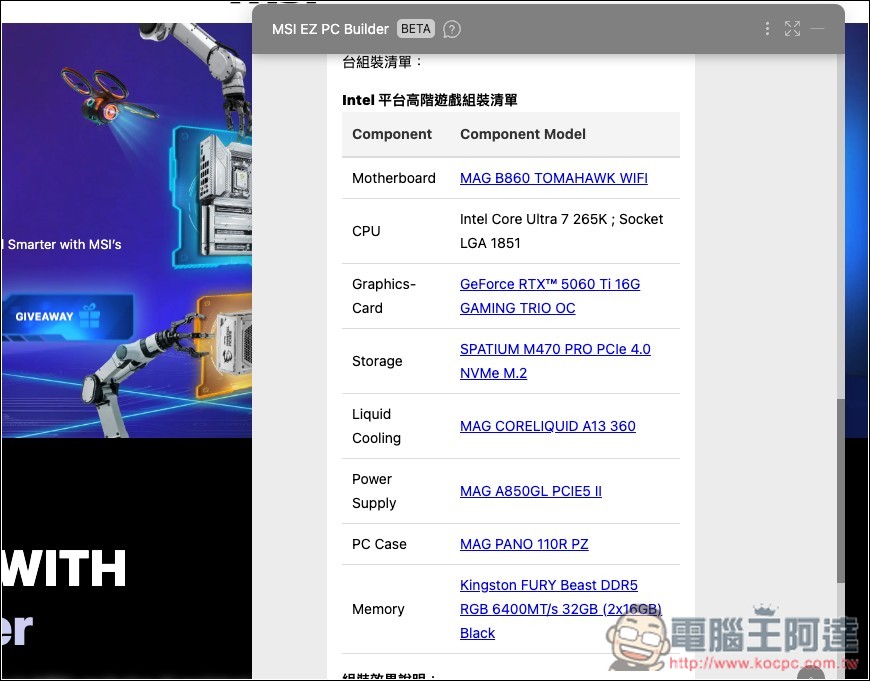Open the three-dot options menu

coord(767,29)
